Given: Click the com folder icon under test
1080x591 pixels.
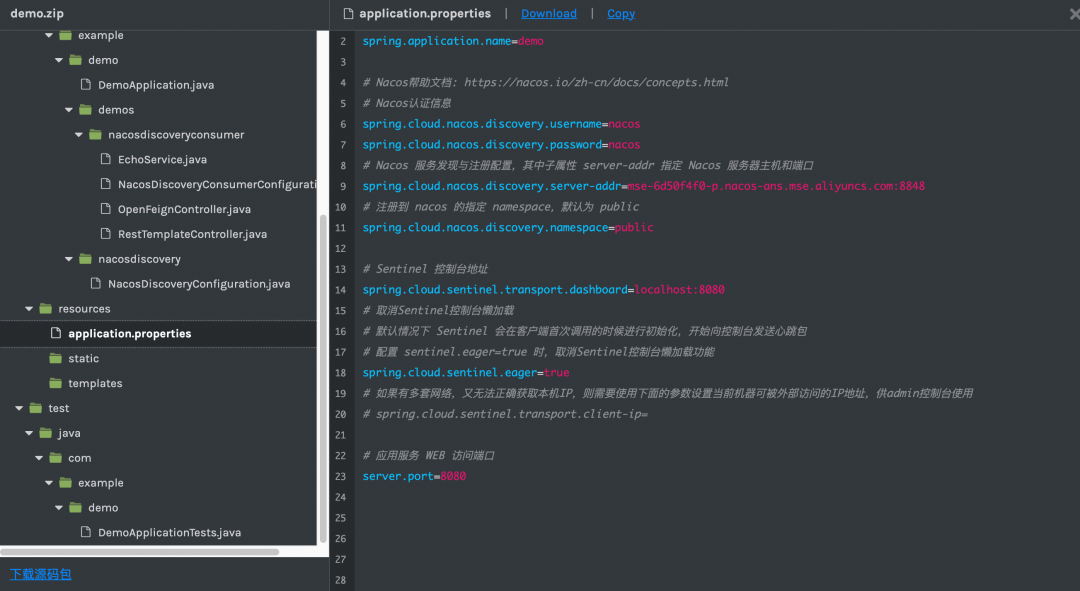Looking at the screenshot, I should pos(56,457).
